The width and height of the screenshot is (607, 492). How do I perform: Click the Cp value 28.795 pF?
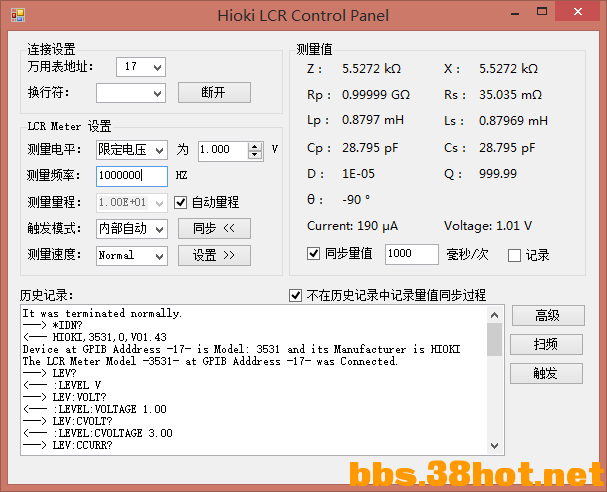coord(370,148)
